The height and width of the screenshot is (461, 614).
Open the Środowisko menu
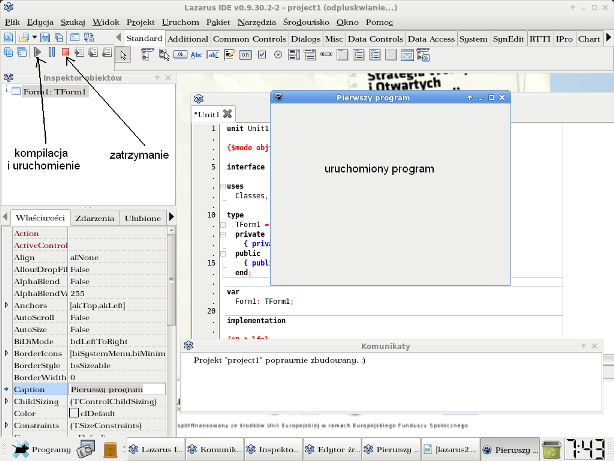(x=306, y=22)
